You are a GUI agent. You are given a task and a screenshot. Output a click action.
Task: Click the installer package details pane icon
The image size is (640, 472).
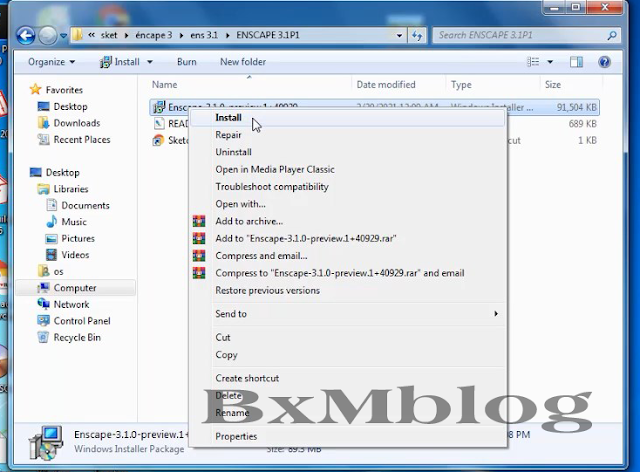(46, 442)
